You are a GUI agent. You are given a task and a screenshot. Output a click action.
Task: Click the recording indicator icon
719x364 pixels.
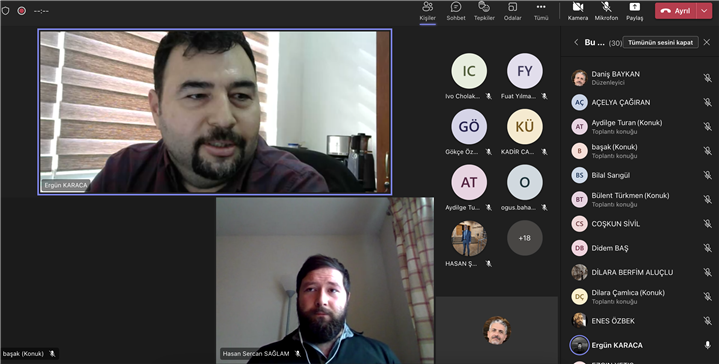point(22,11)
